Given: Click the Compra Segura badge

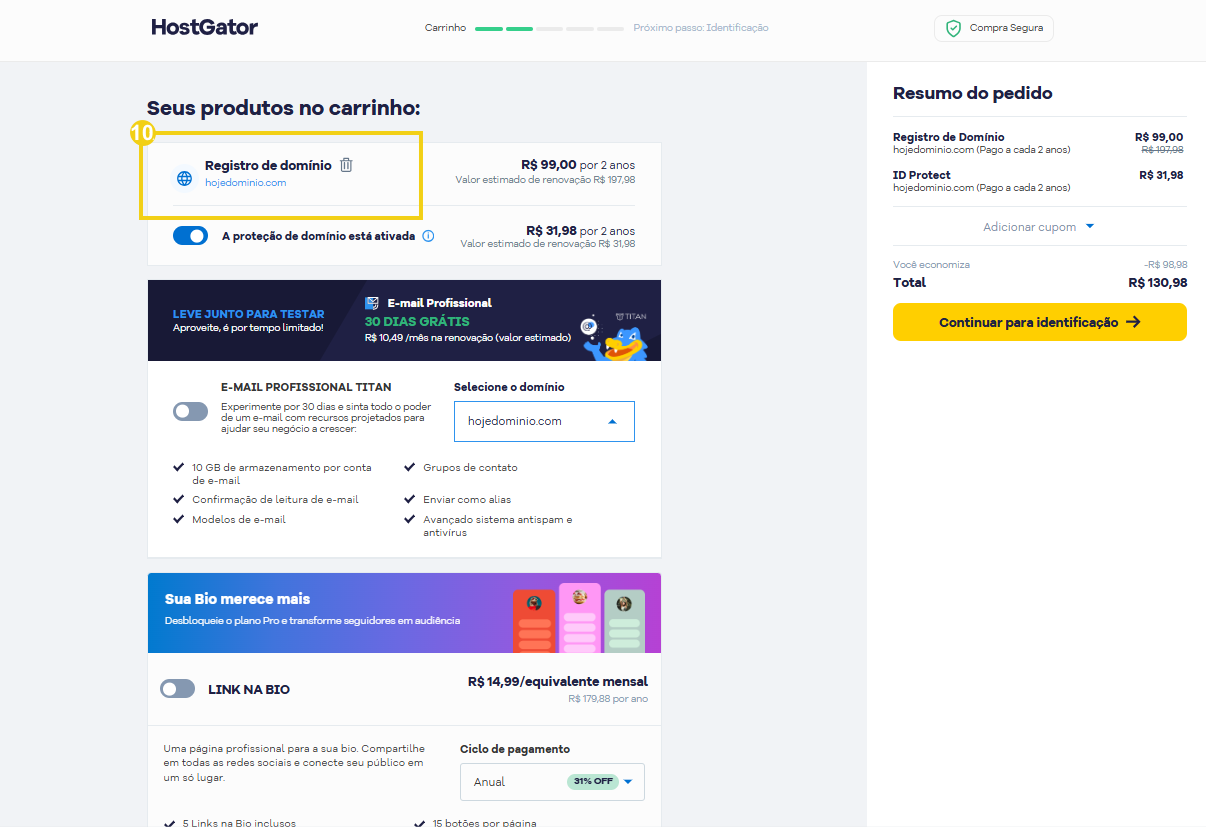Looking at the screenshot, I should pos(994,28).
